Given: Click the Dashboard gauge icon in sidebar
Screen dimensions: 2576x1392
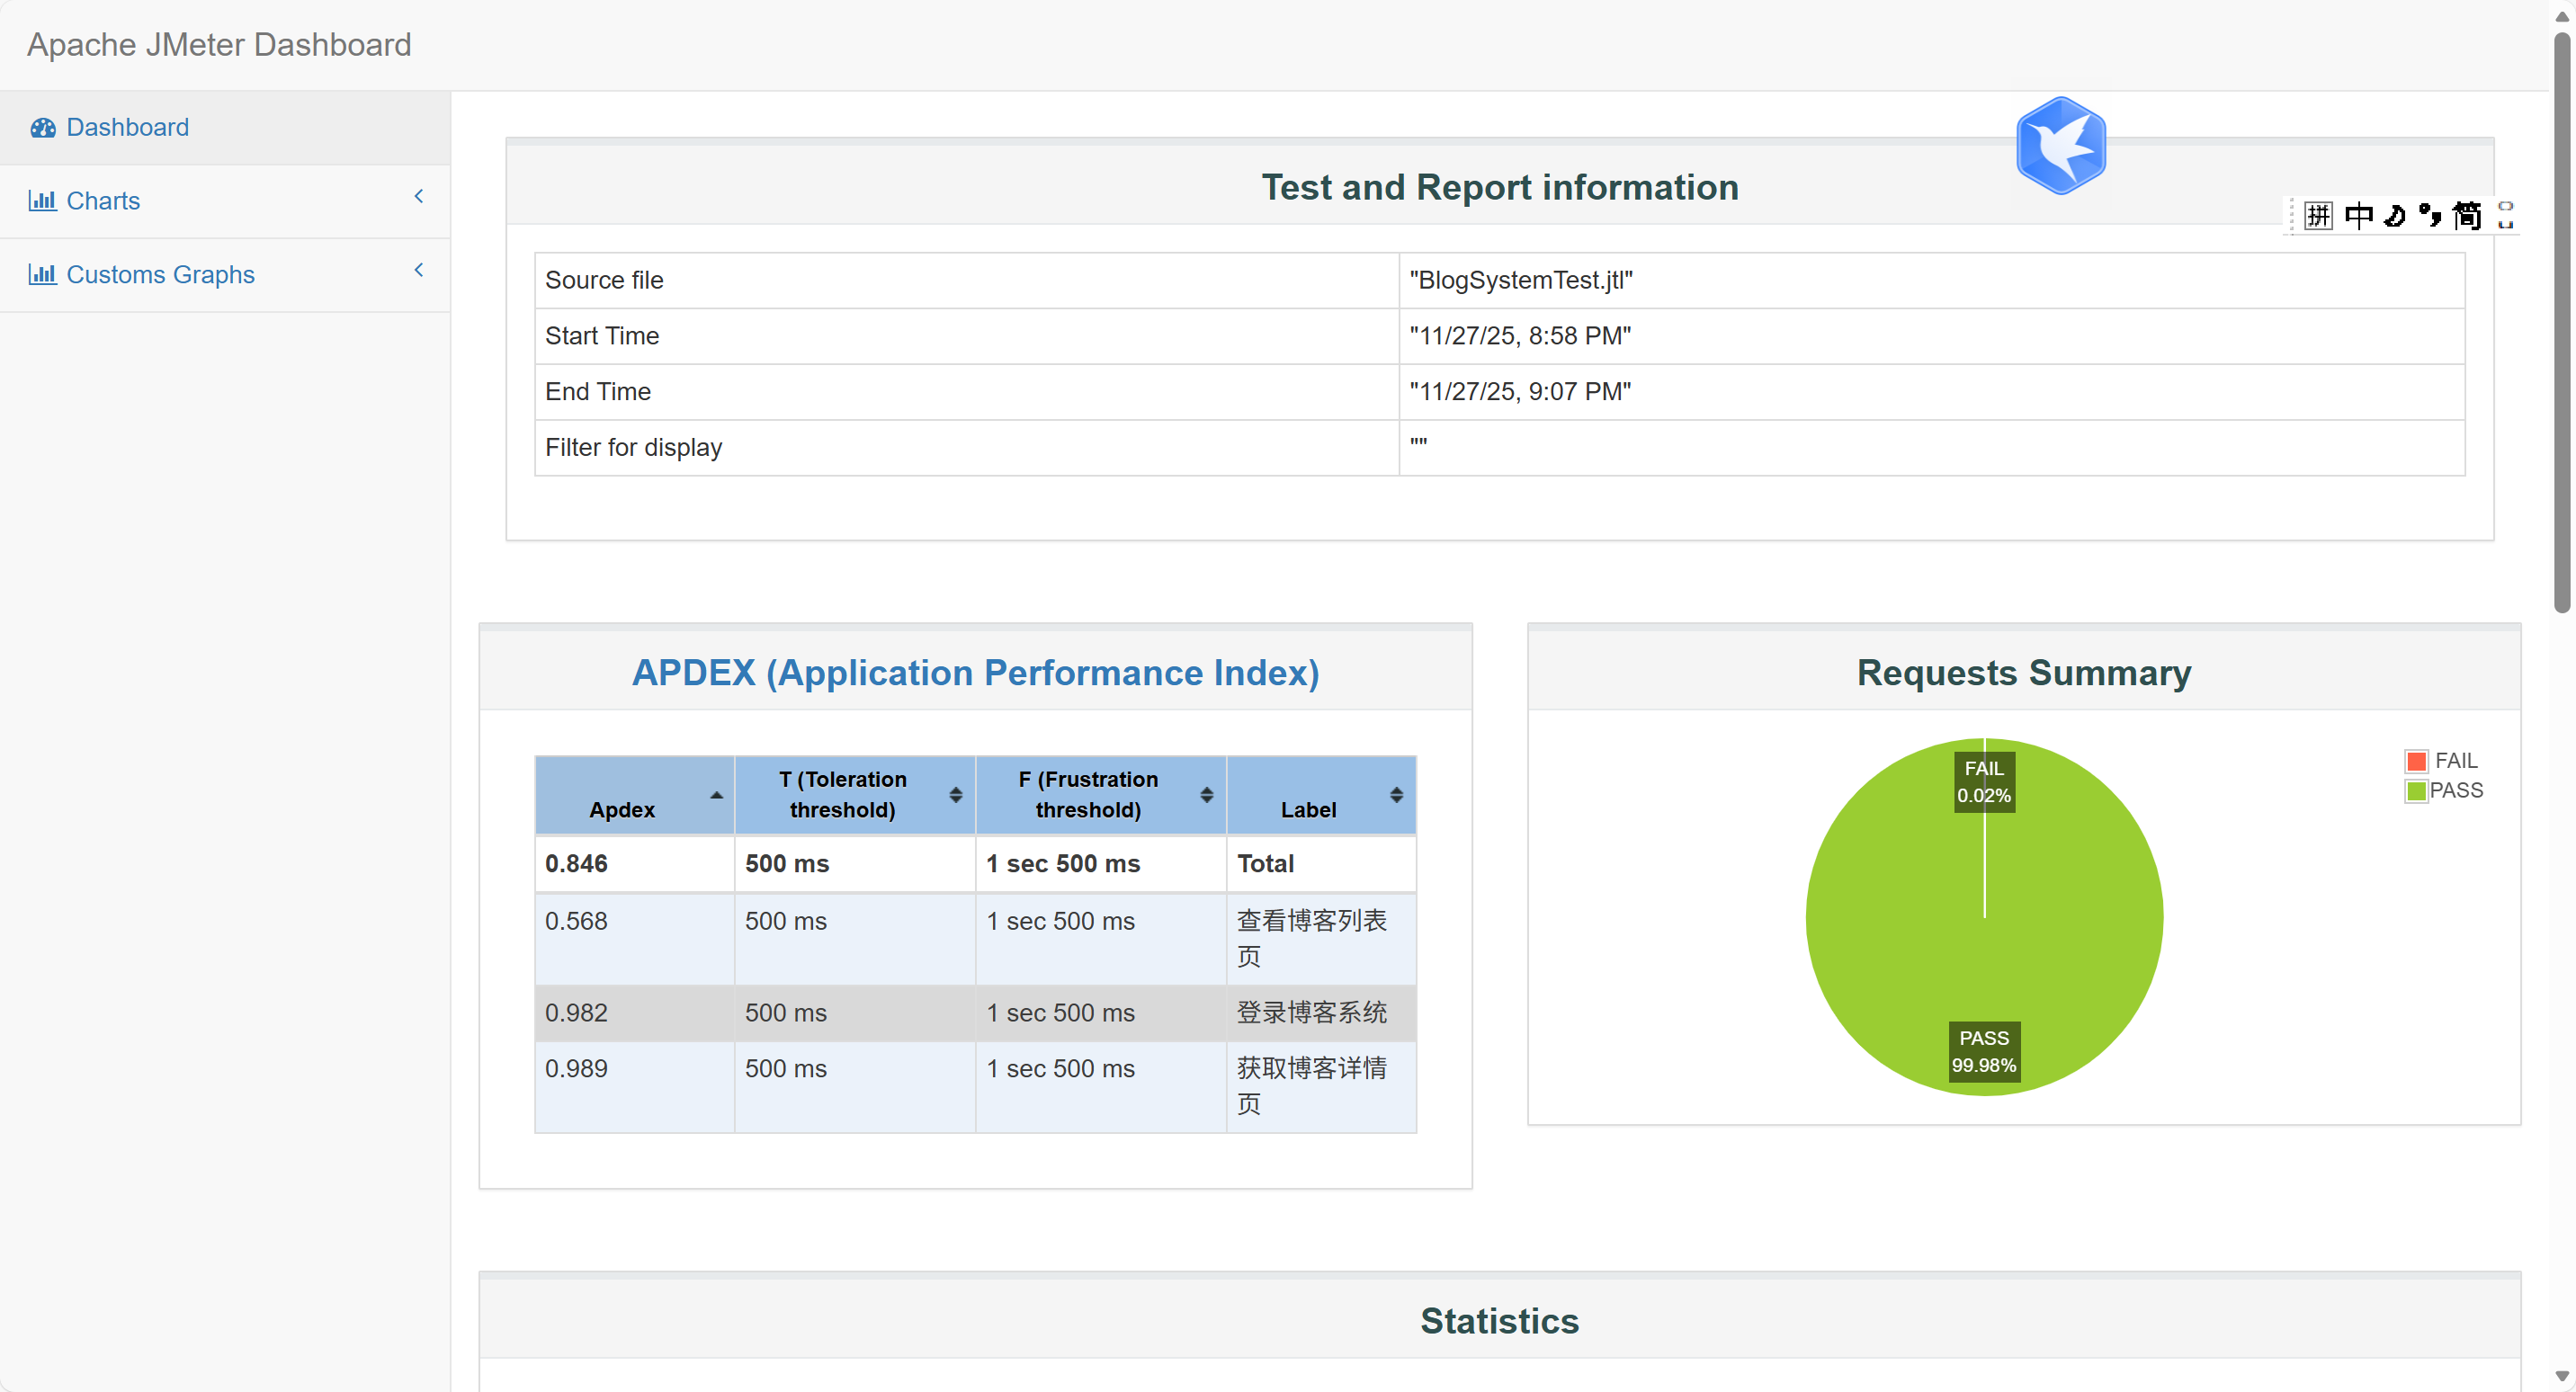Looking at the screenshot, I should pos(42,128).
